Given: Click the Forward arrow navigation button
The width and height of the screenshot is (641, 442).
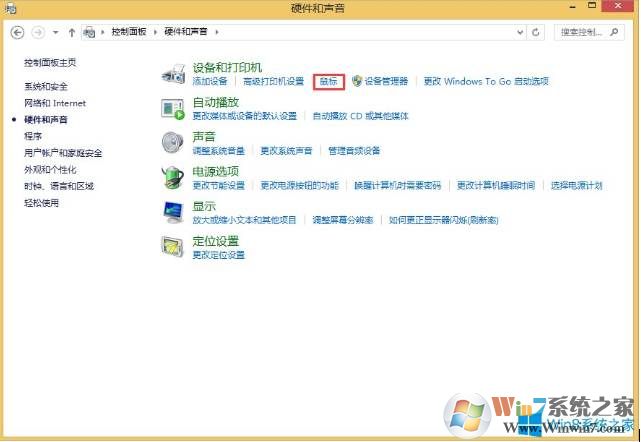Looking at the screenshot, I should coord(38,32).
